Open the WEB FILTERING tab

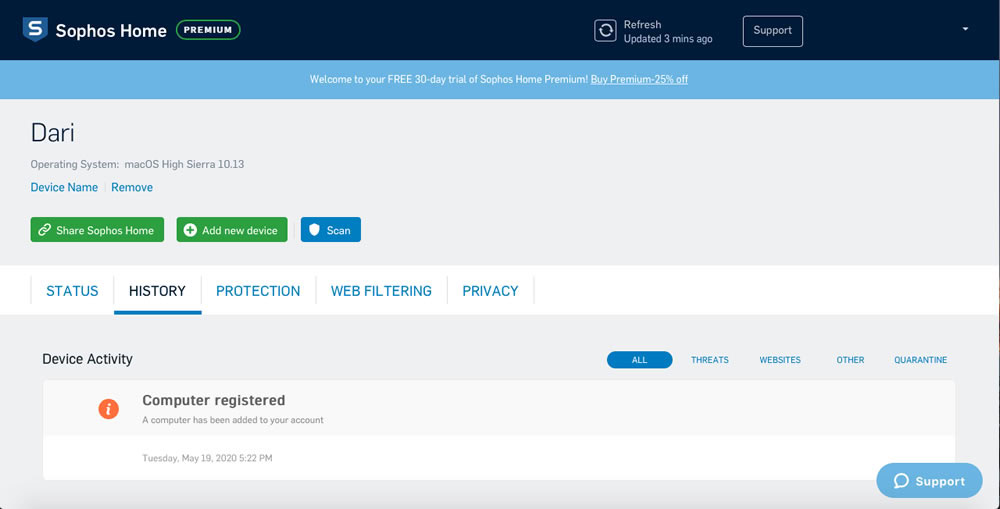coord(381,291)
